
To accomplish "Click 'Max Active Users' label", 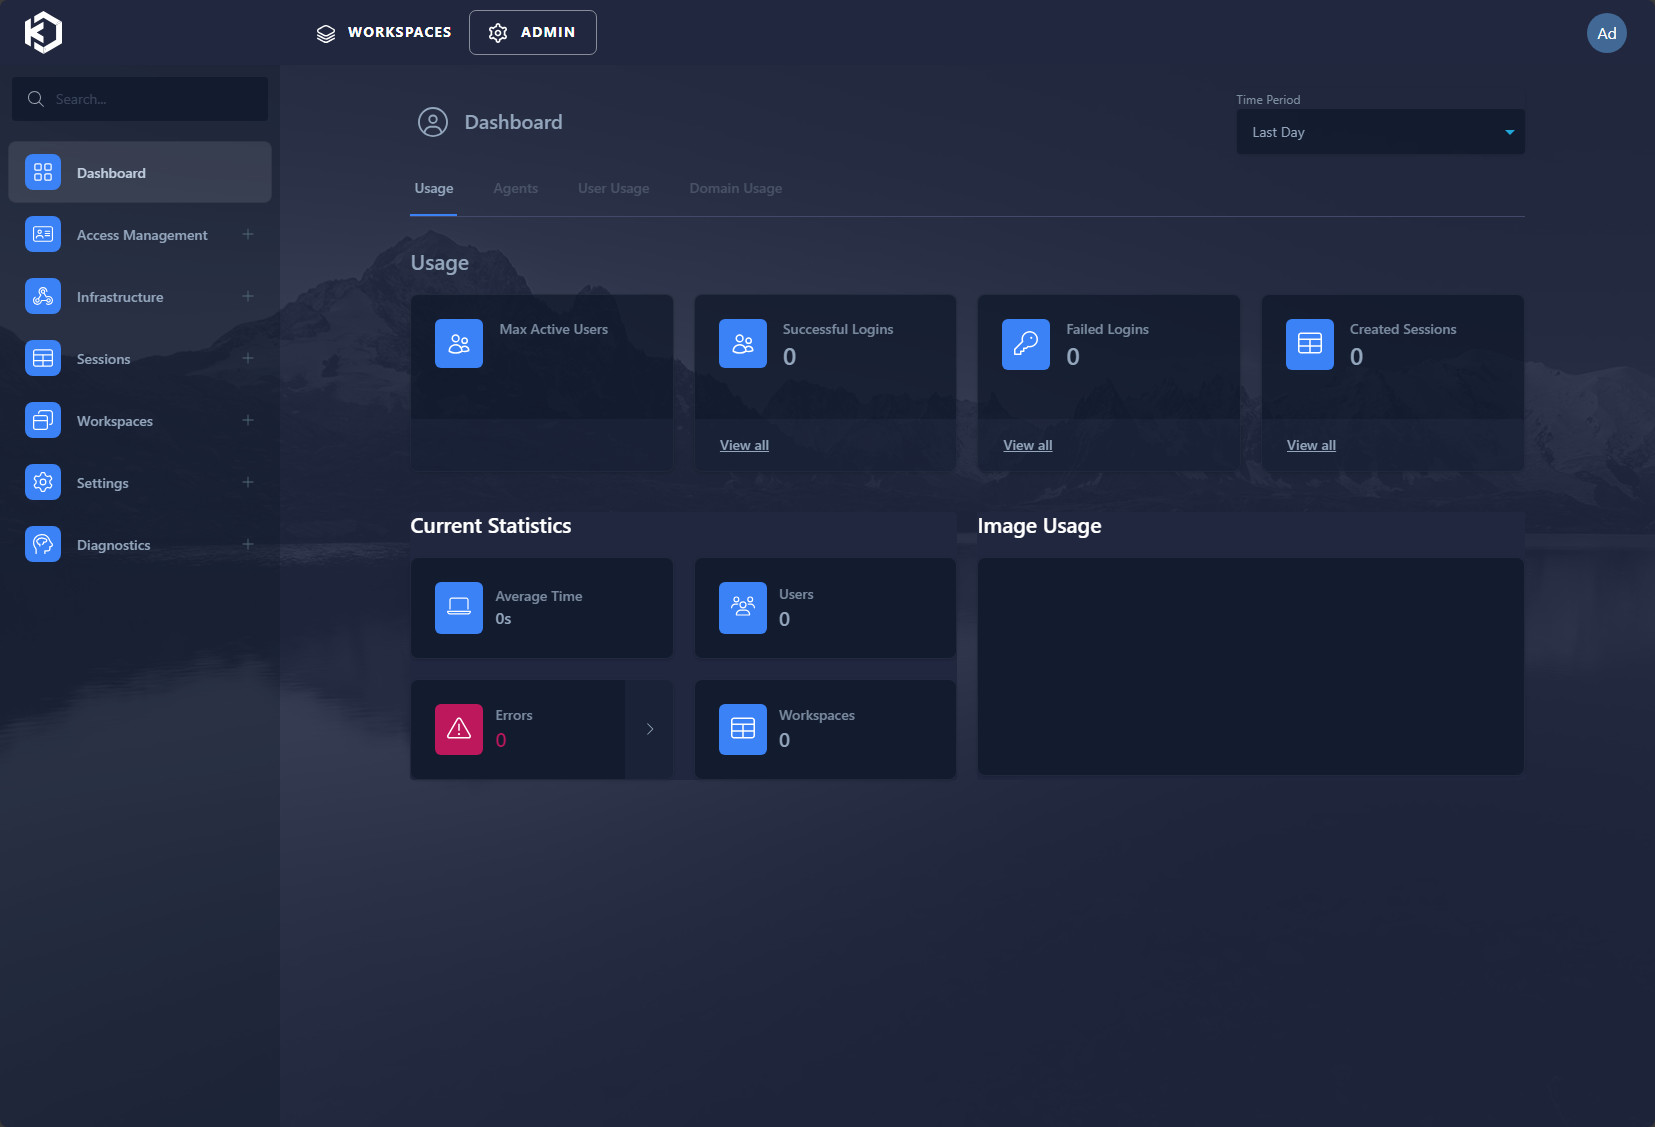I will (x=554, y=329).
